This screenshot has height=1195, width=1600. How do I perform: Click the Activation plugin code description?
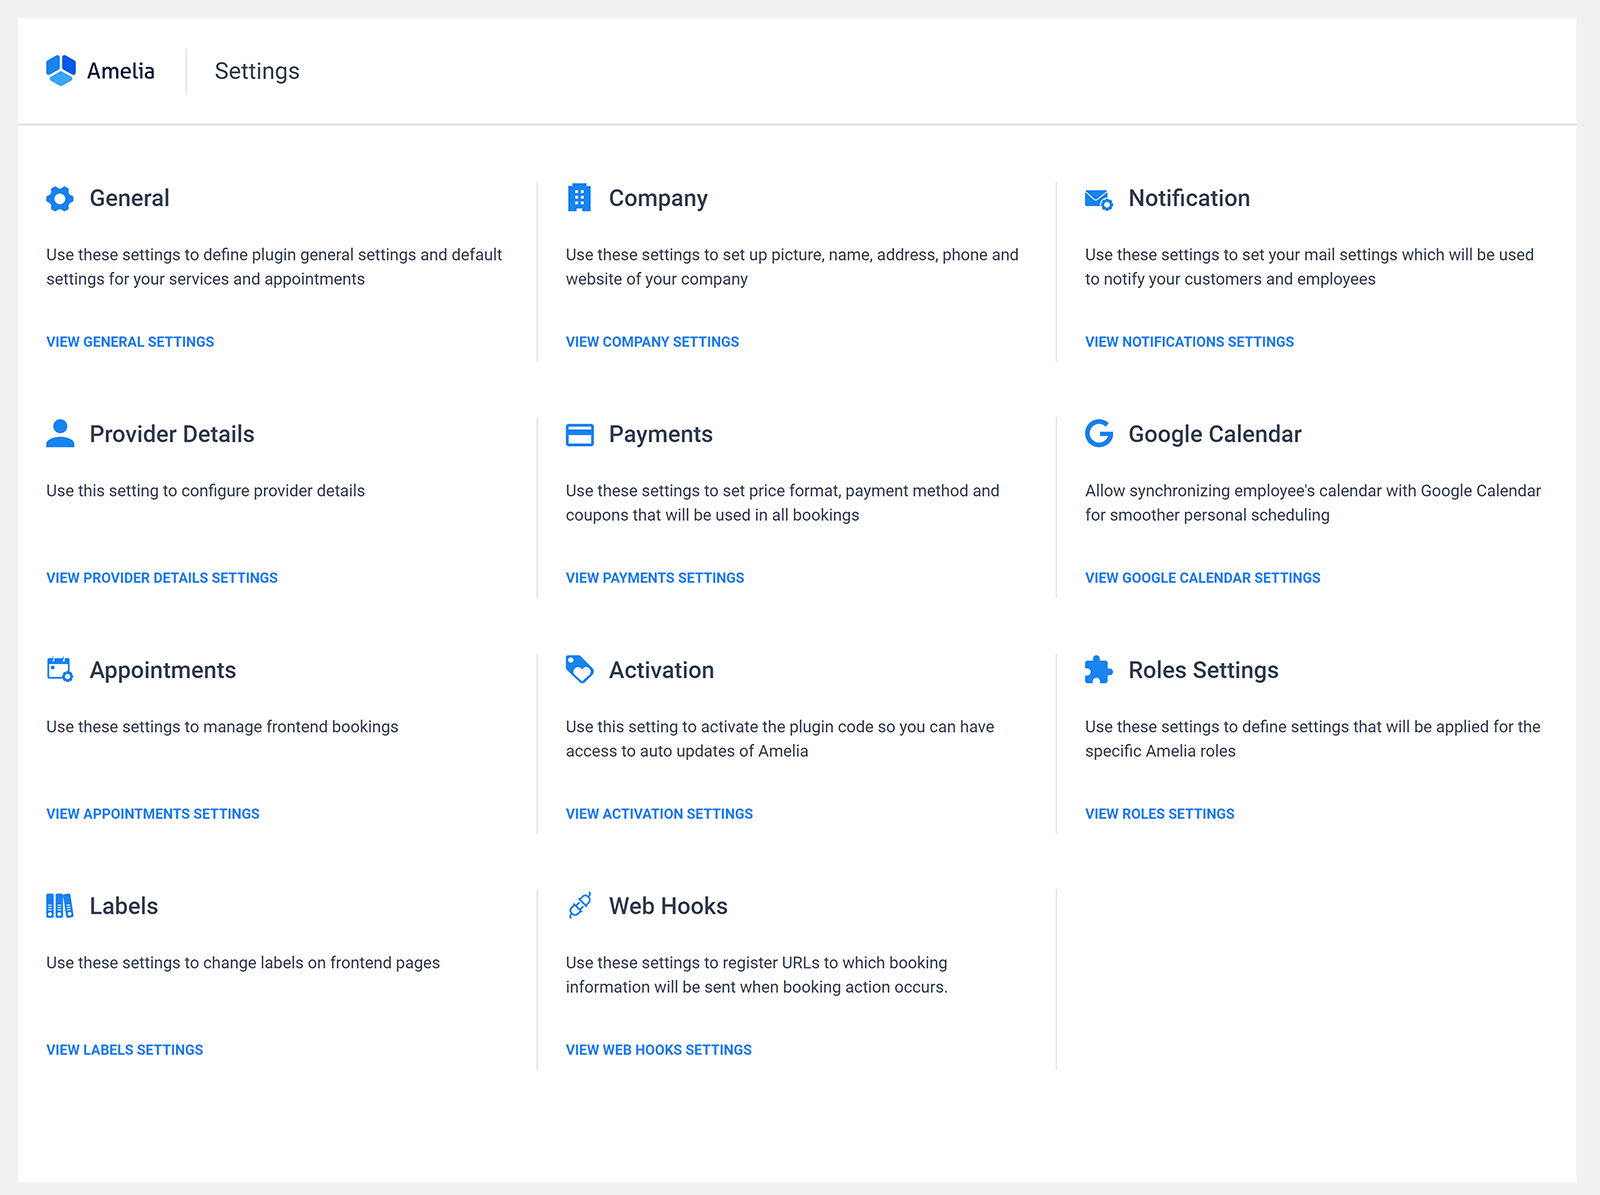coord(780,739)
